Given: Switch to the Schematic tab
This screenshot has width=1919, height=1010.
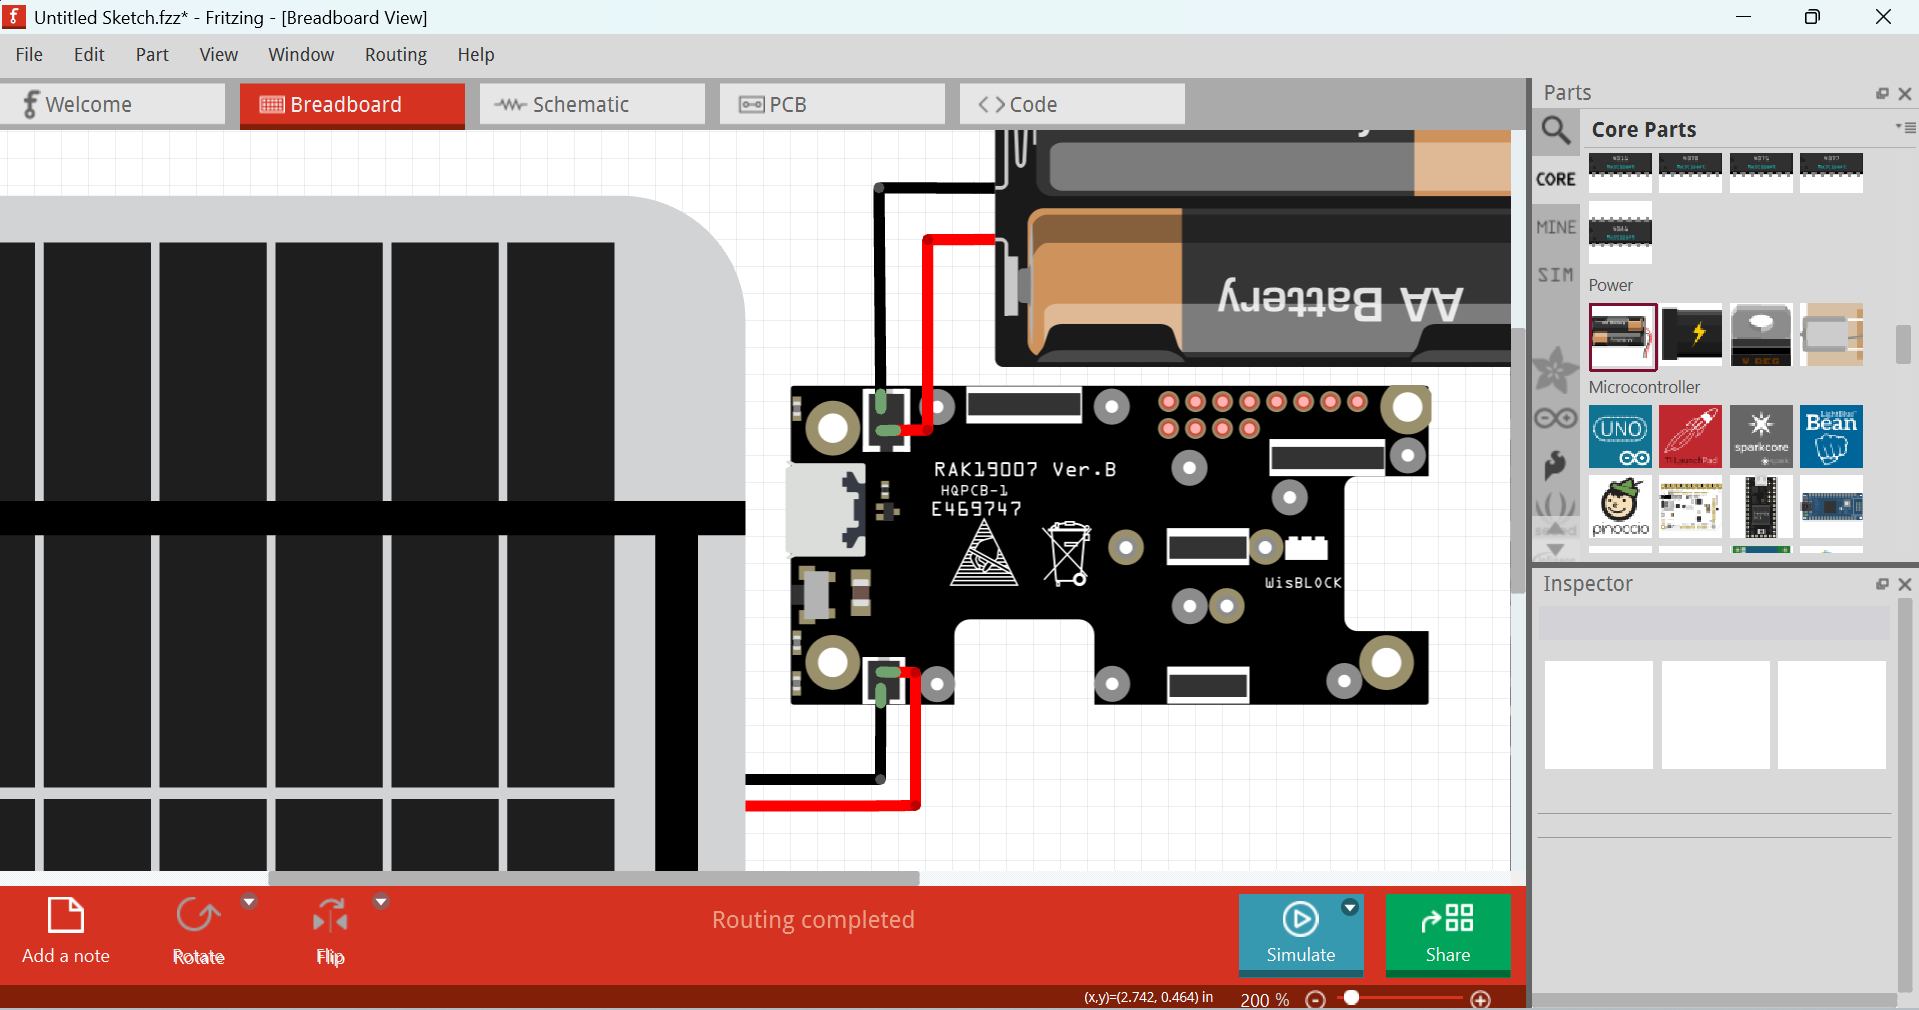Looking at the screenshot, I should pos(591,105).
